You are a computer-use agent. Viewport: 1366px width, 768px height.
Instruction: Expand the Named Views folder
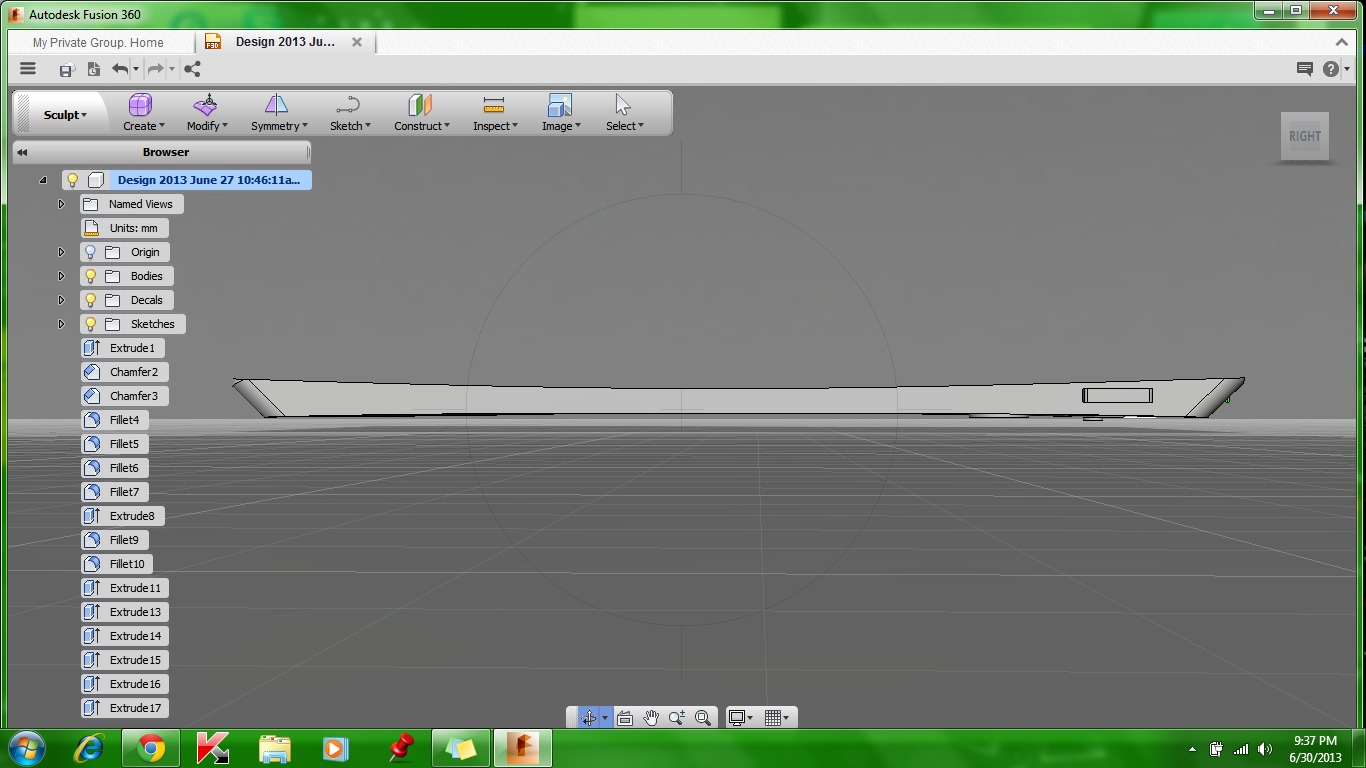[61, 203]
